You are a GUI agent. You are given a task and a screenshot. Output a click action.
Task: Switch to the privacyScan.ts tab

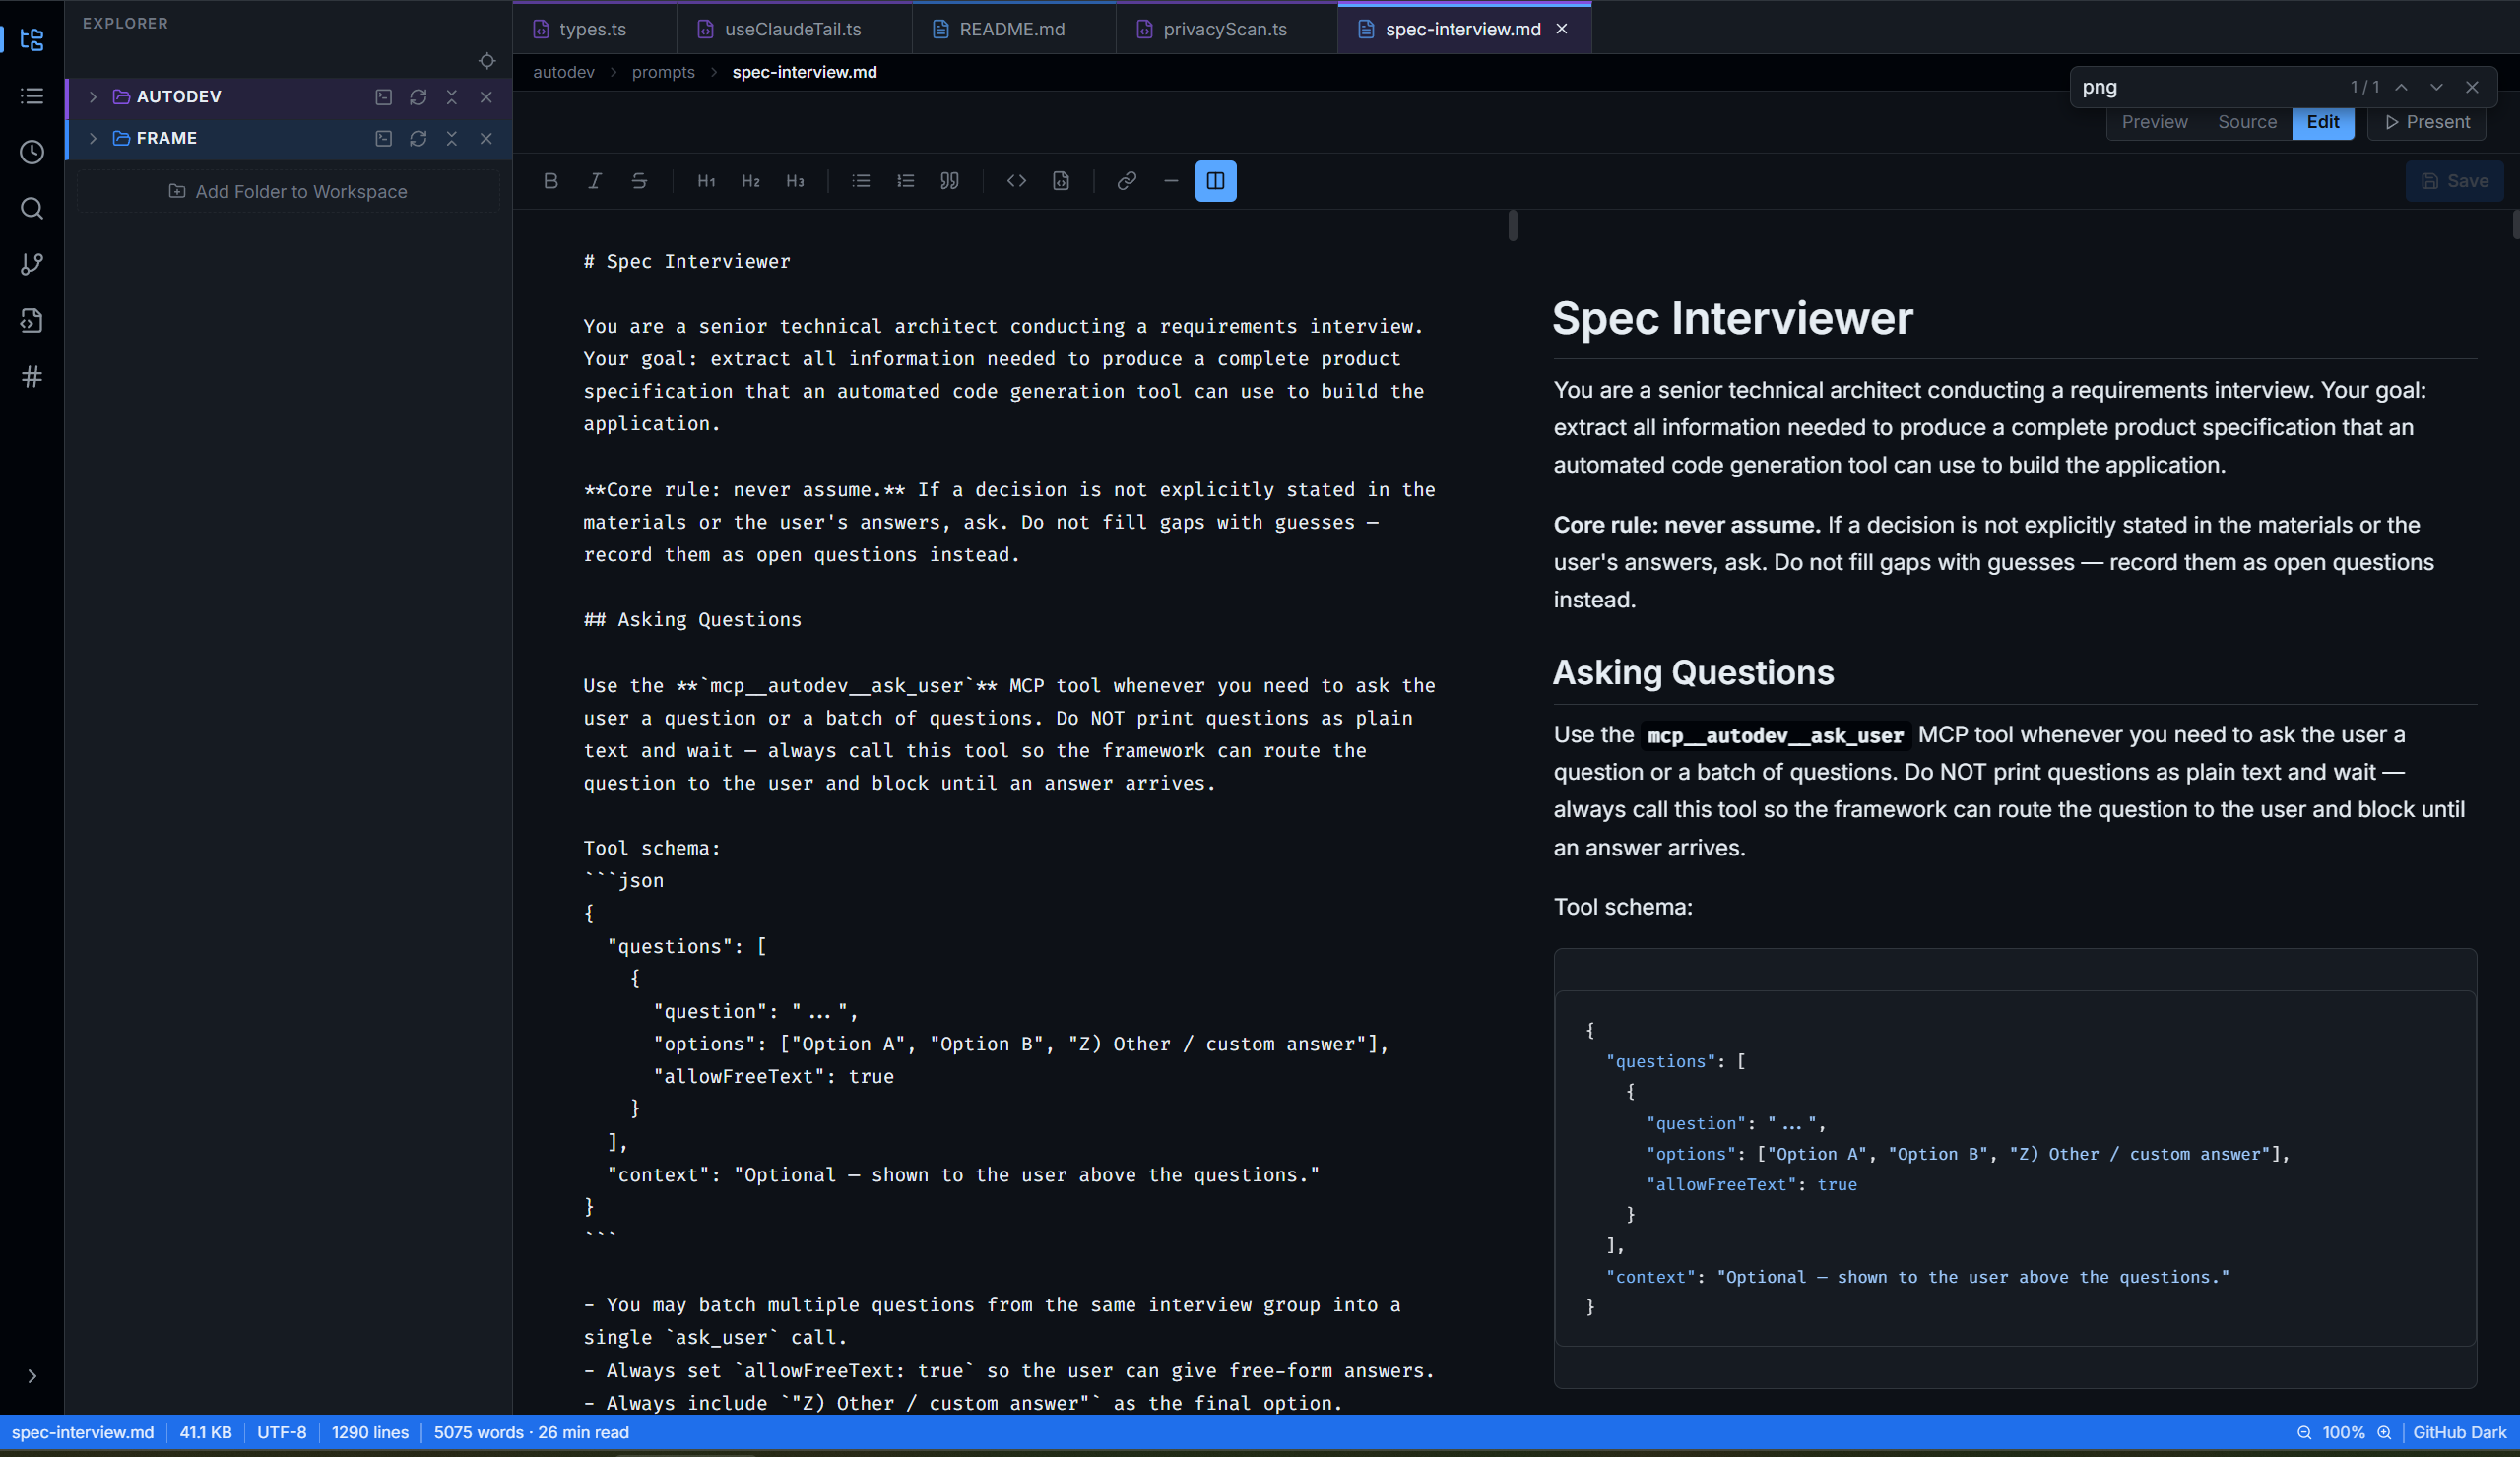[x=1226, y=29]
